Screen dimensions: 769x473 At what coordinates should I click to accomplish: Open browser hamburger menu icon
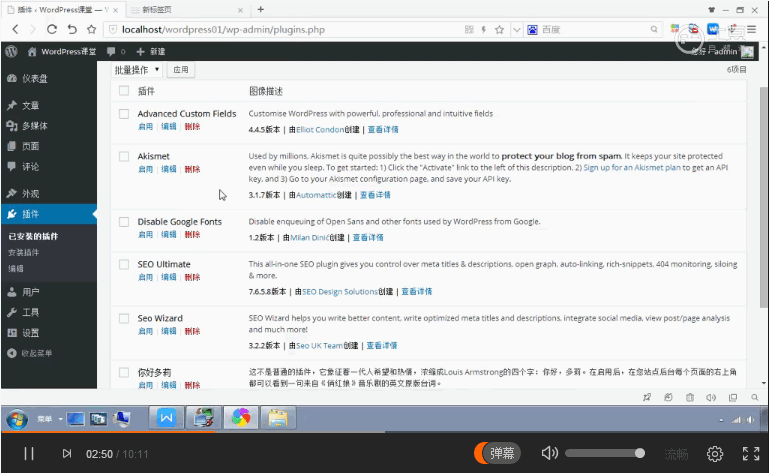(752, 29)
